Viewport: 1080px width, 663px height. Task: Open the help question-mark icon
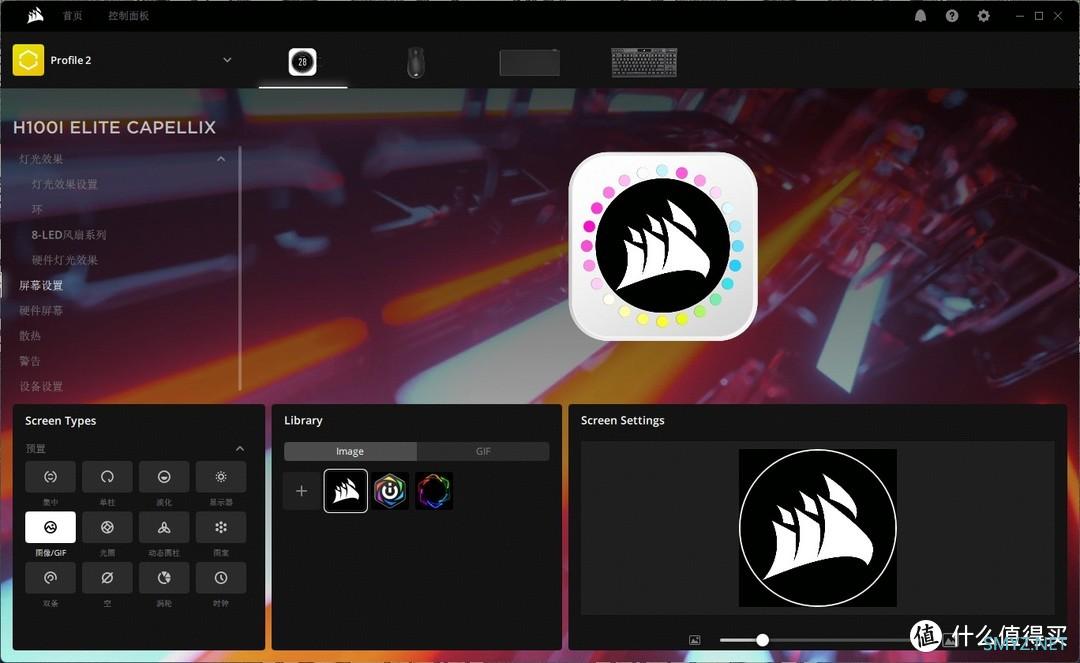click(952, 16)
